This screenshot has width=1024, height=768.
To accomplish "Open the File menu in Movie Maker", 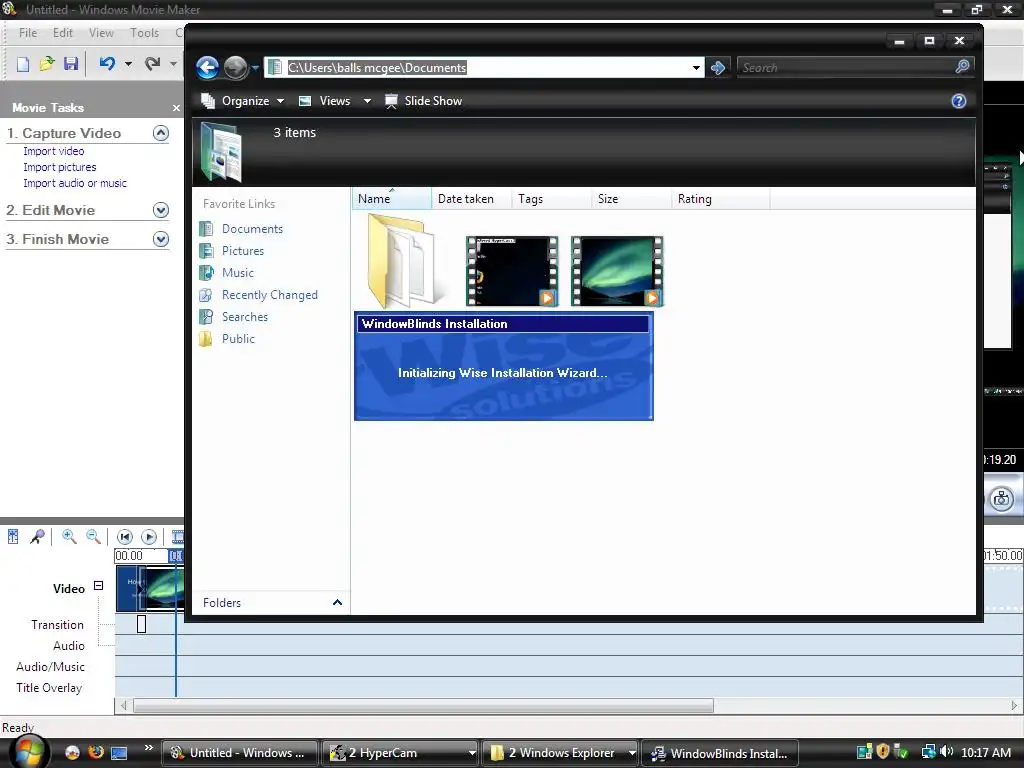I will click(x=27, y=33).
